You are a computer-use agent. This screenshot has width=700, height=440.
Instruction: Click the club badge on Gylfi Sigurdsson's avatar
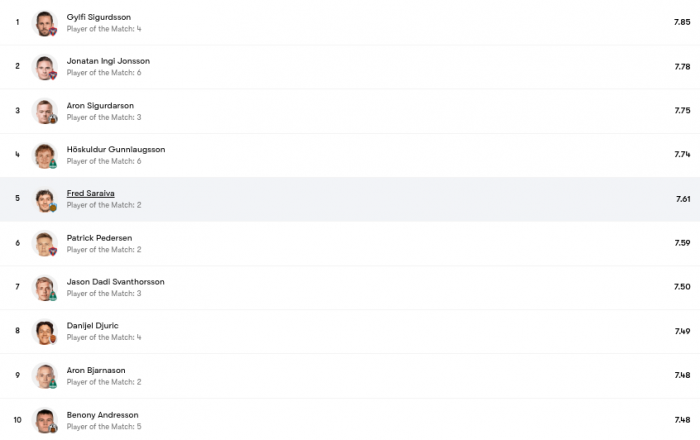[x=53, y=31]
